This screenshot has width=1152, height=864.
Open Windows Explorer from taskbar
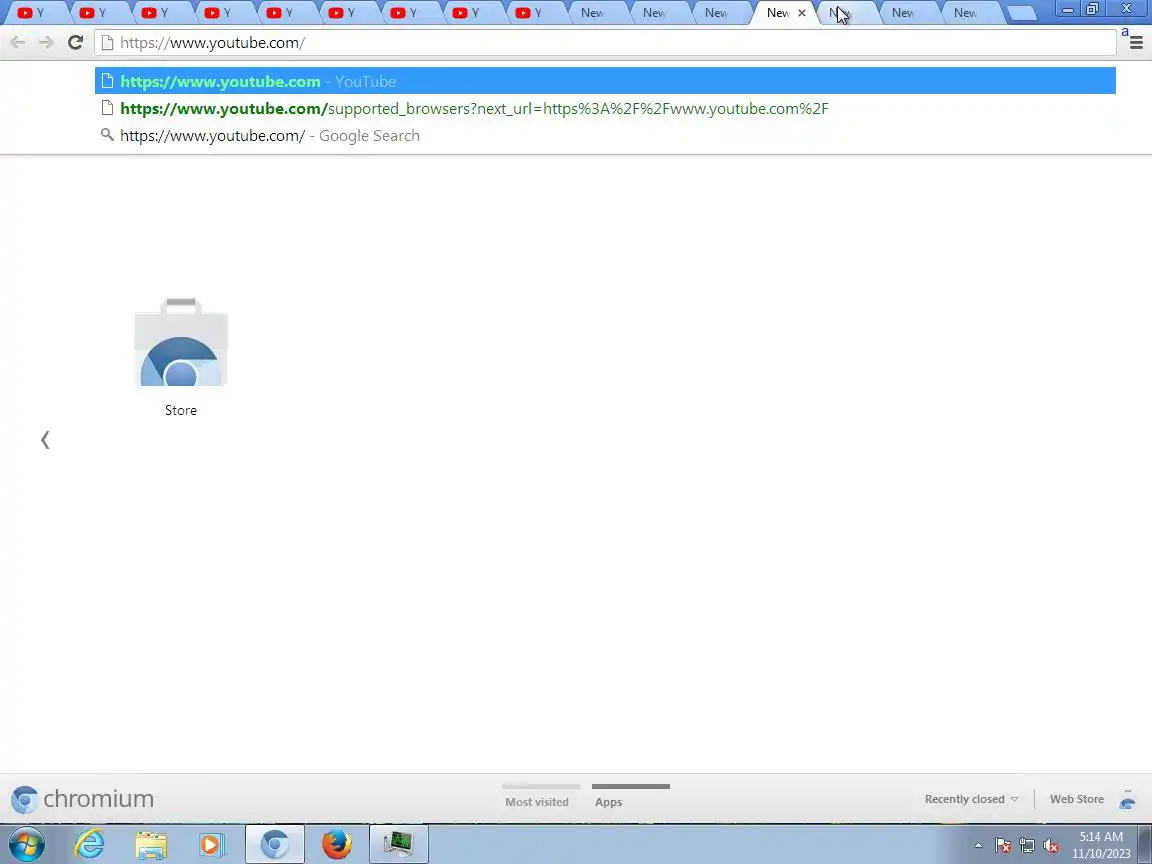coord(151,844)
